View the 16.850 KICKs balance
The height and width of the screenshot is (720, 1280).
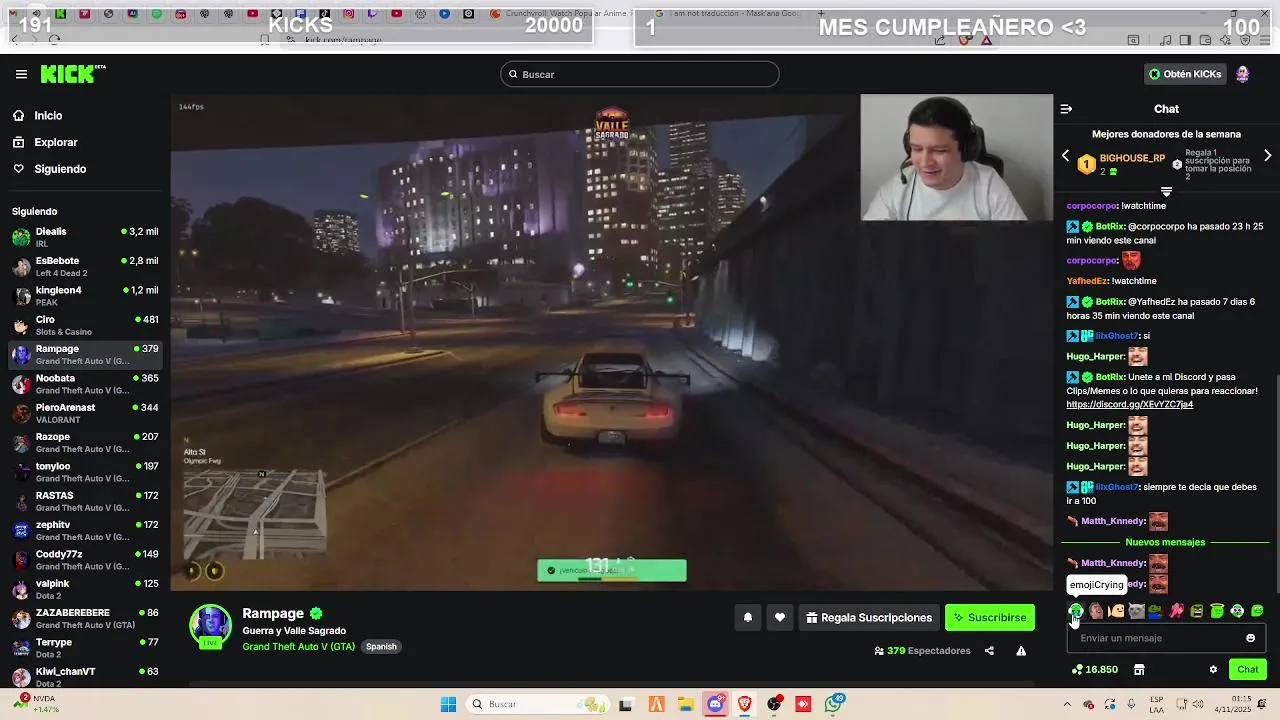(1095, 669)
